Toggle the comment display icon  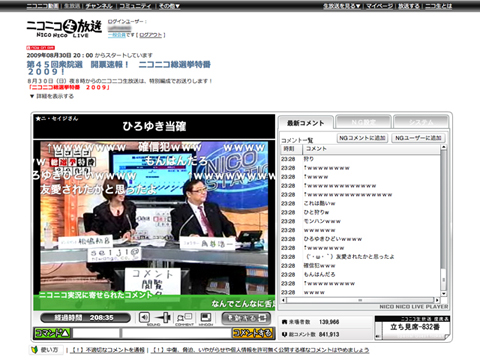(184, 318)
